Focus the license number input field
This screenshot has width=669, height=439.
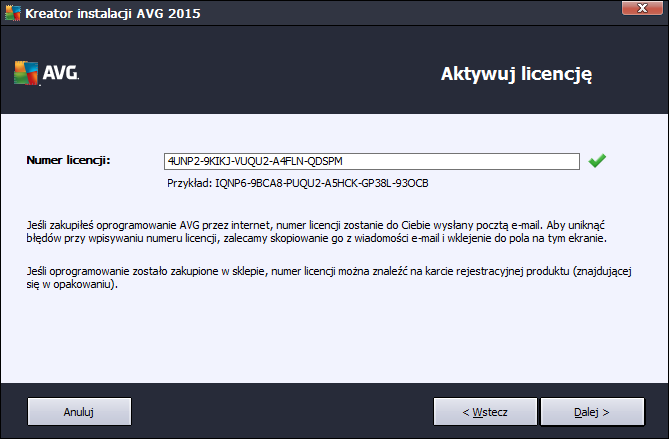pyautogui.click(x=372, y=161)
